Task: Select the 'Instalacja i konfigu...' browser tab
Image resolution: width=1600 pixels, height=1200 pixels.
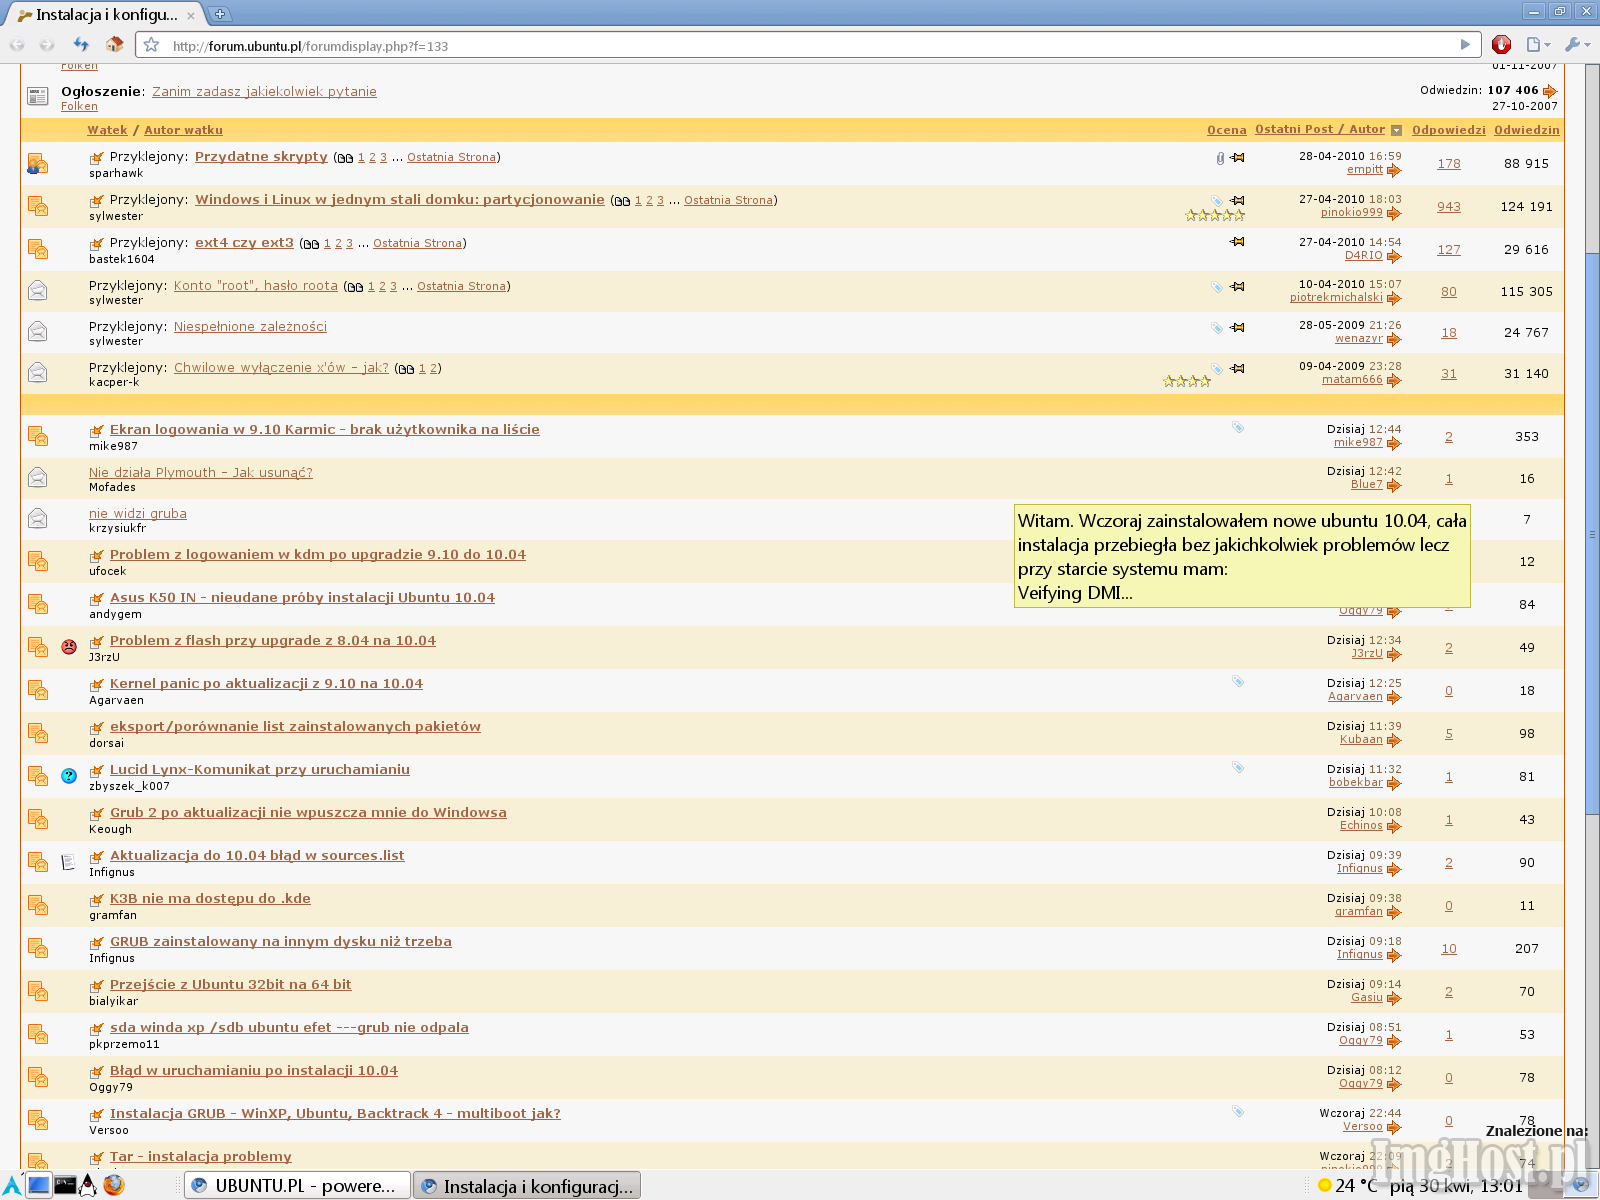Action: click(105, 15)
